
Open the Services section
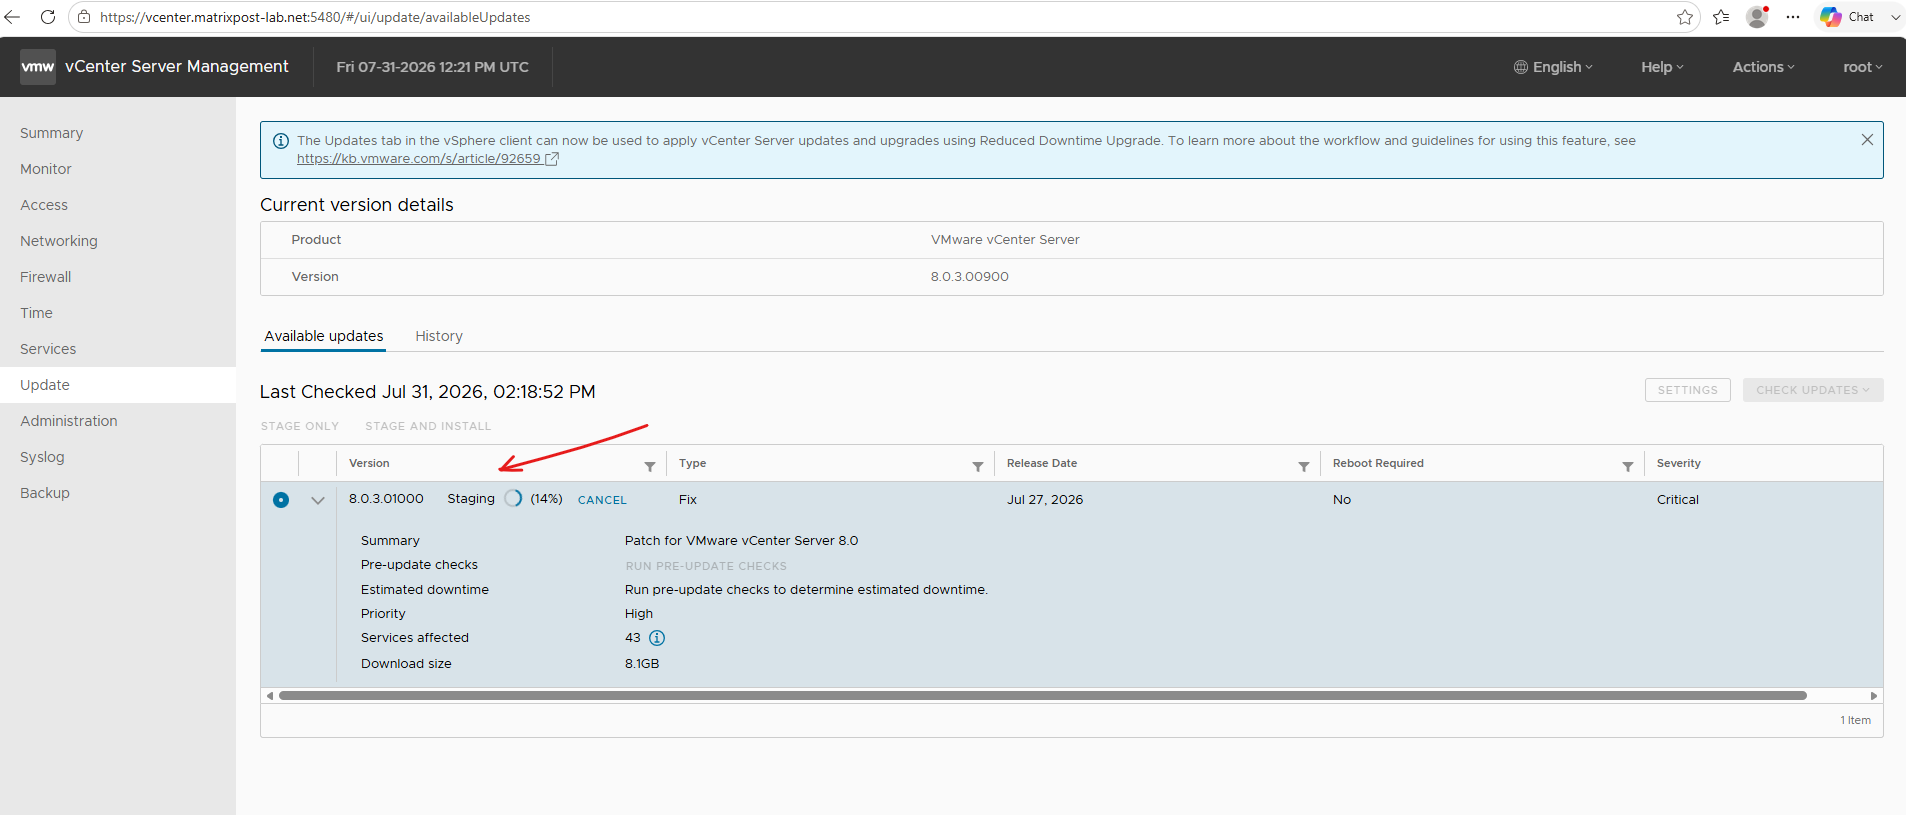coord(118,349)
